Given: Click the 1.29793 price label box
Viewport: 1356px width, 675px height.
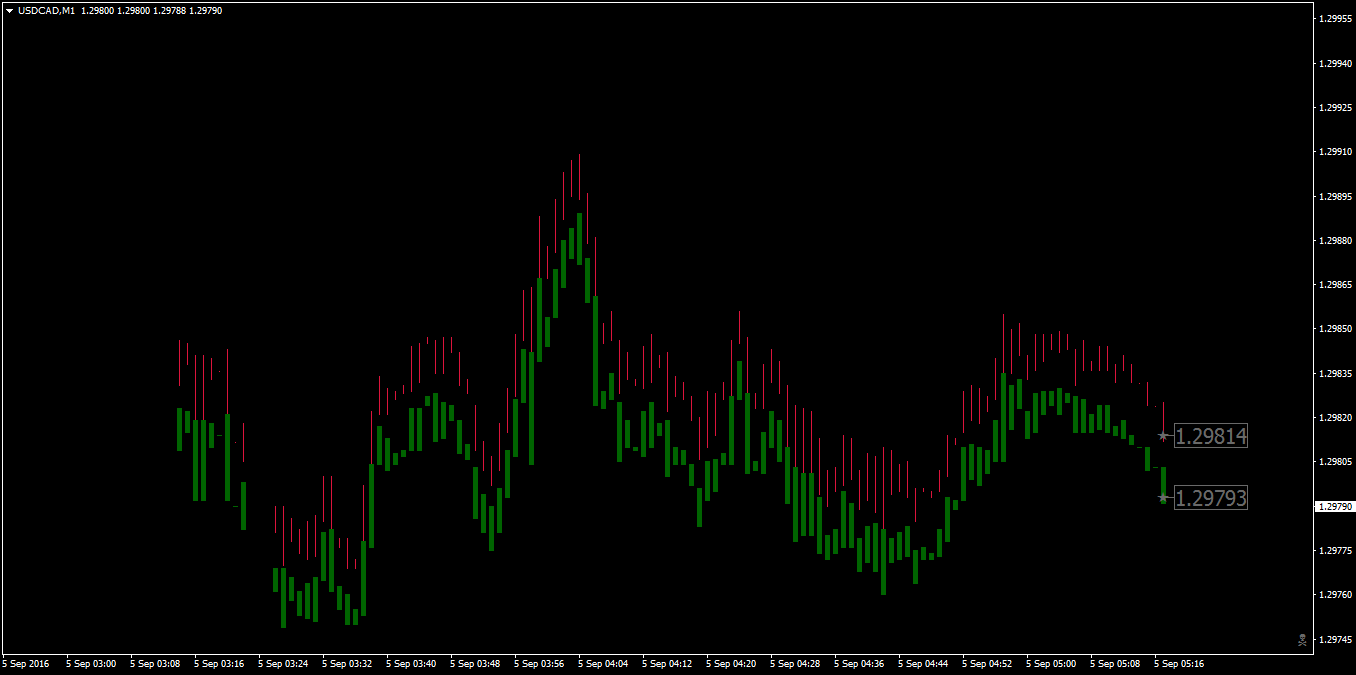Looking at the screenshot, I should 1210,498.
